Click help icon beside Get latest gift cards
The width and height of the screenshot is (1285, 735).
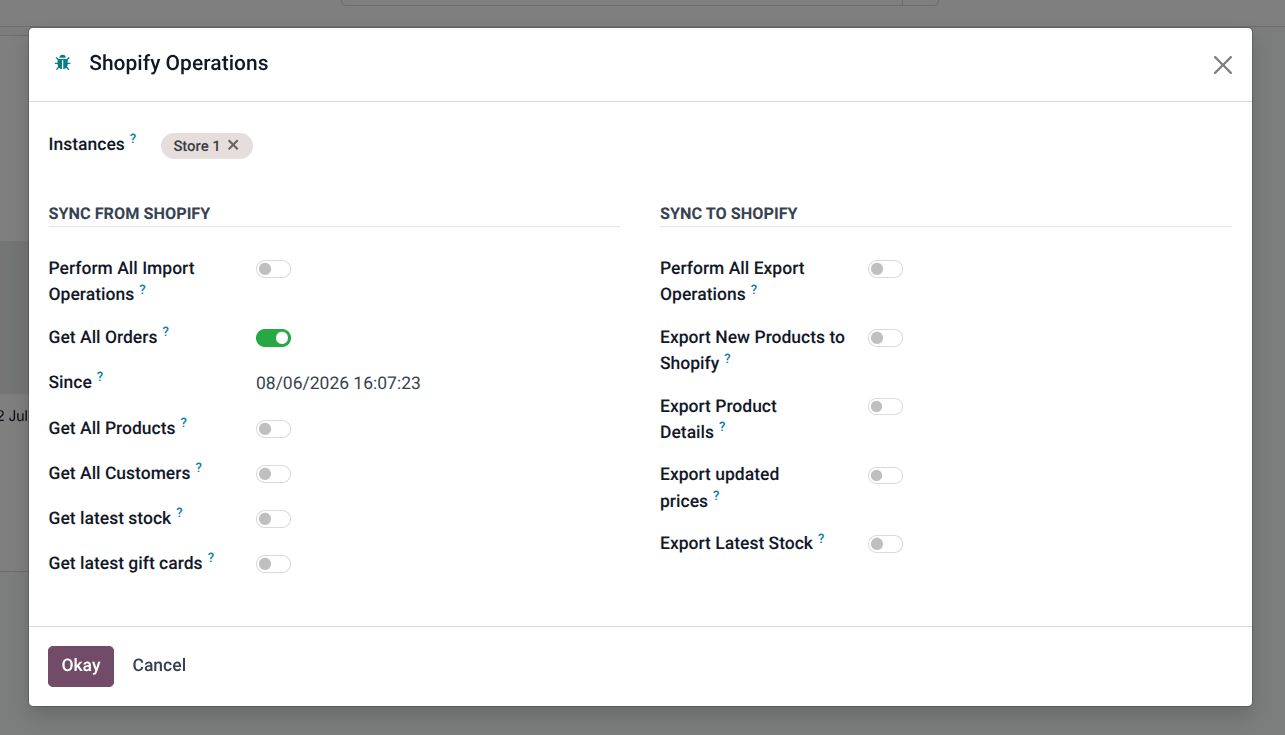(x=211, y=557)
